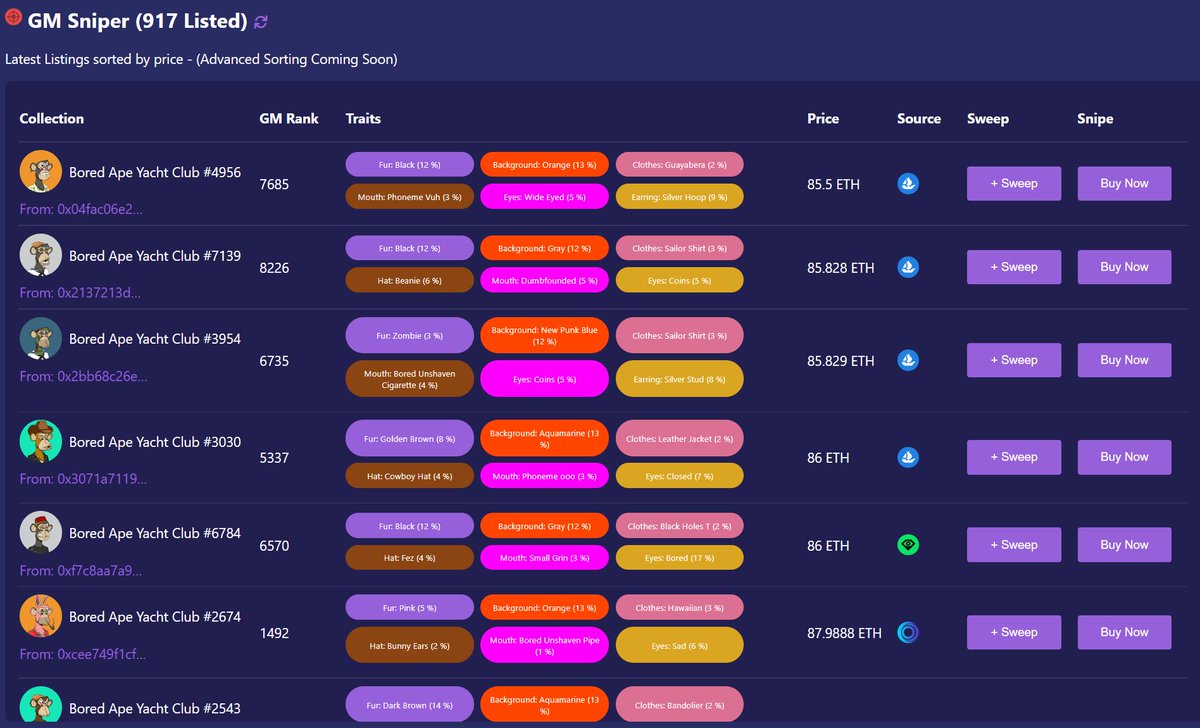The height and width of the screenshot is (728, 1200).
Task: Buy Now Bored Ape #6784
Action: tap(1124, 545)
